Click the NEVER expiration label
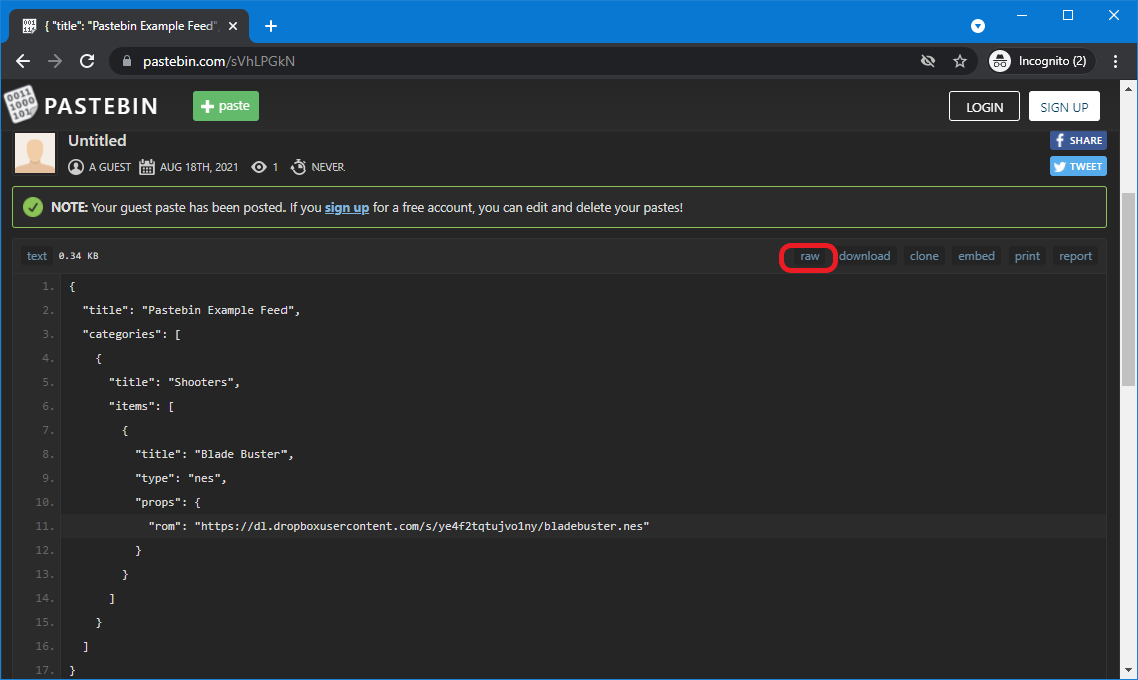The height and width of the screenshot is (680, 1138). (x=328, y=167)
